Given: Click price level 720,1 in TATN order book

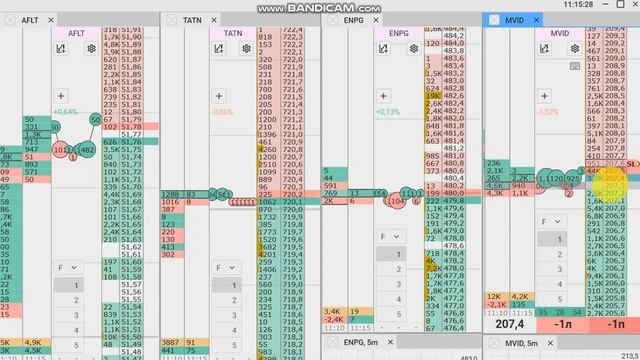Looking at the screenshot, I should [x=292, y=202].
